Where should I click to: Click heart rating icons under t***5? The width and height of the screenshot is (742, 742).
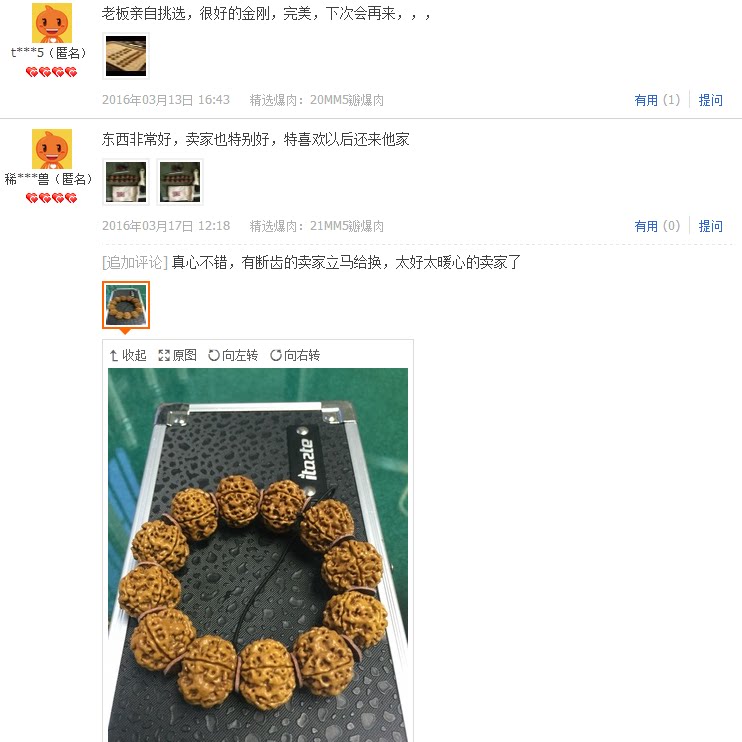(x=52, y=72)
